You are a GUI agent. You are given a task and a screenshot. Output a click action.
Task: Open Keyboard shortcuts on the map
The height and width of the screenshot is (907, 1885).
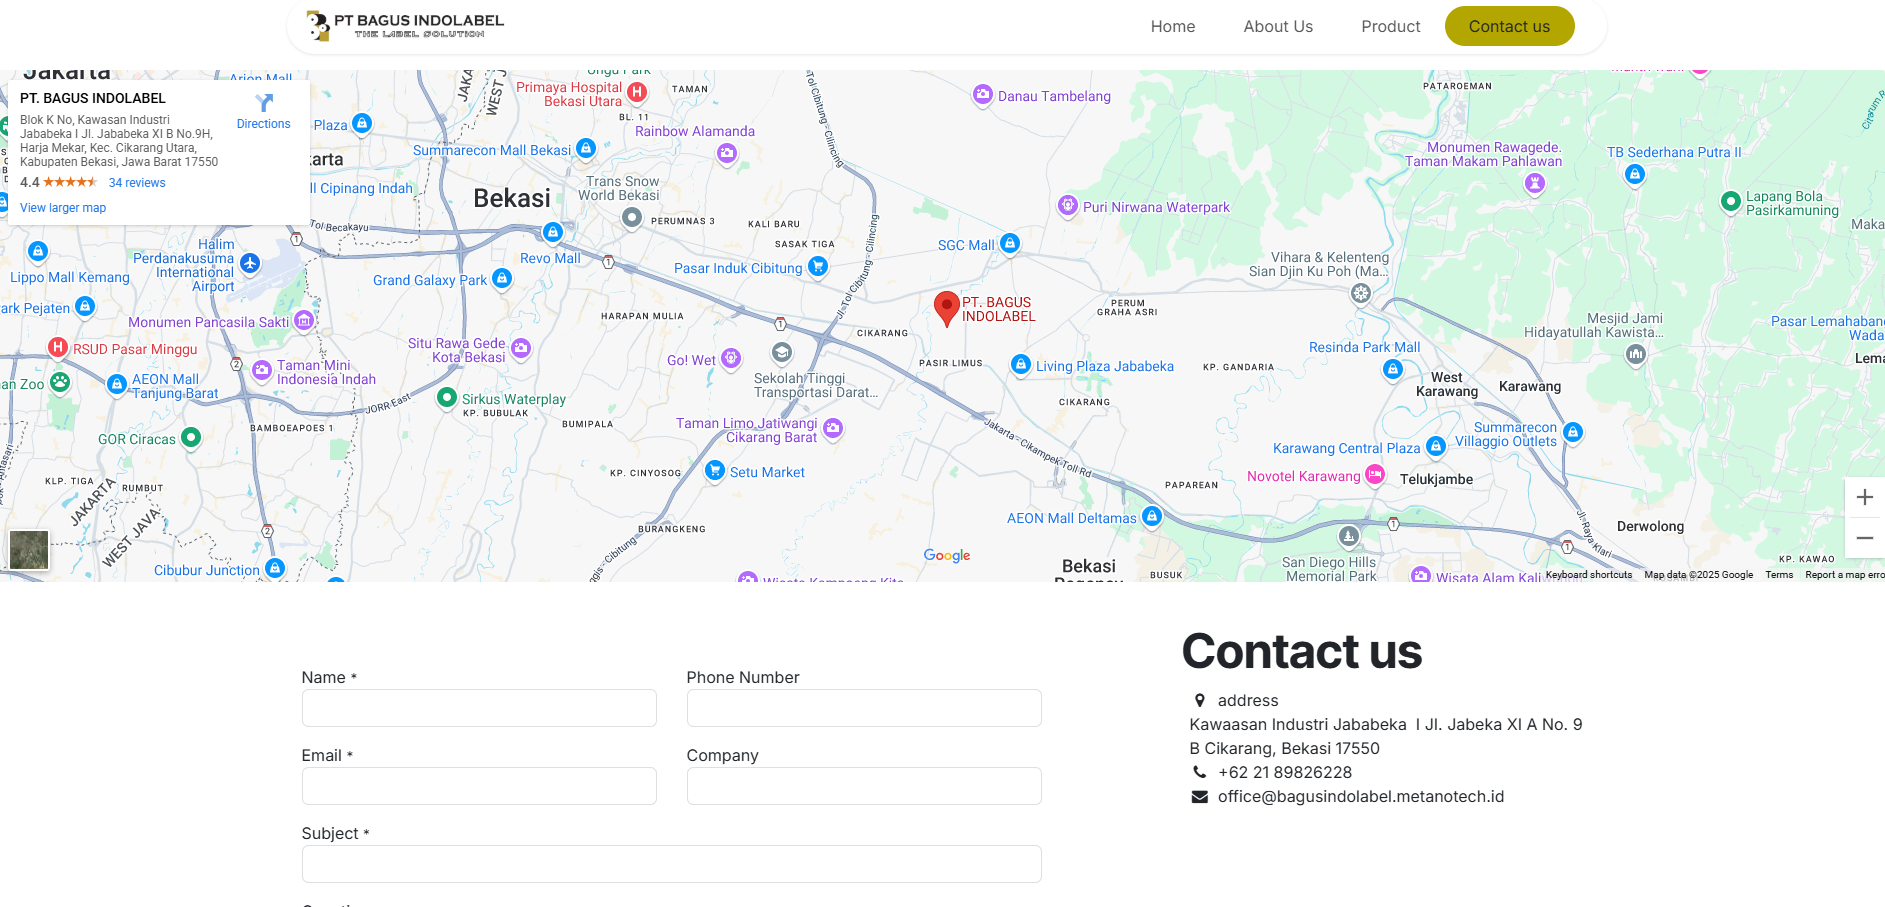[1588, 575]
